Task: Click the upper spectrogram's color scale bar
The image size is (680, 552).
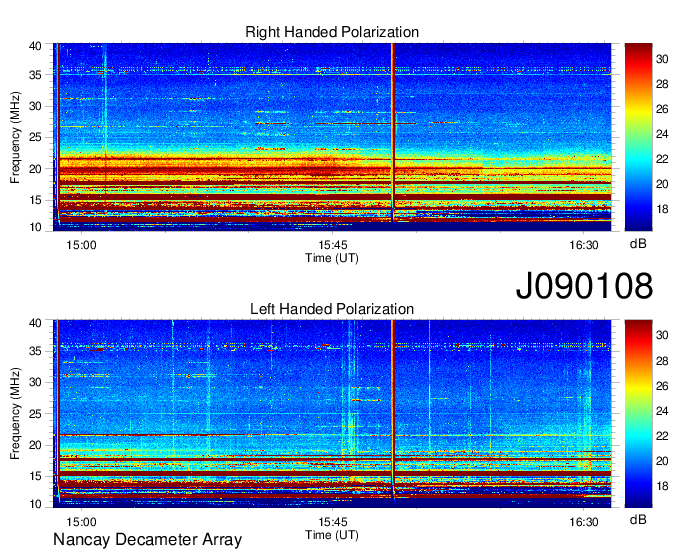Action: [x=638, y=137]
